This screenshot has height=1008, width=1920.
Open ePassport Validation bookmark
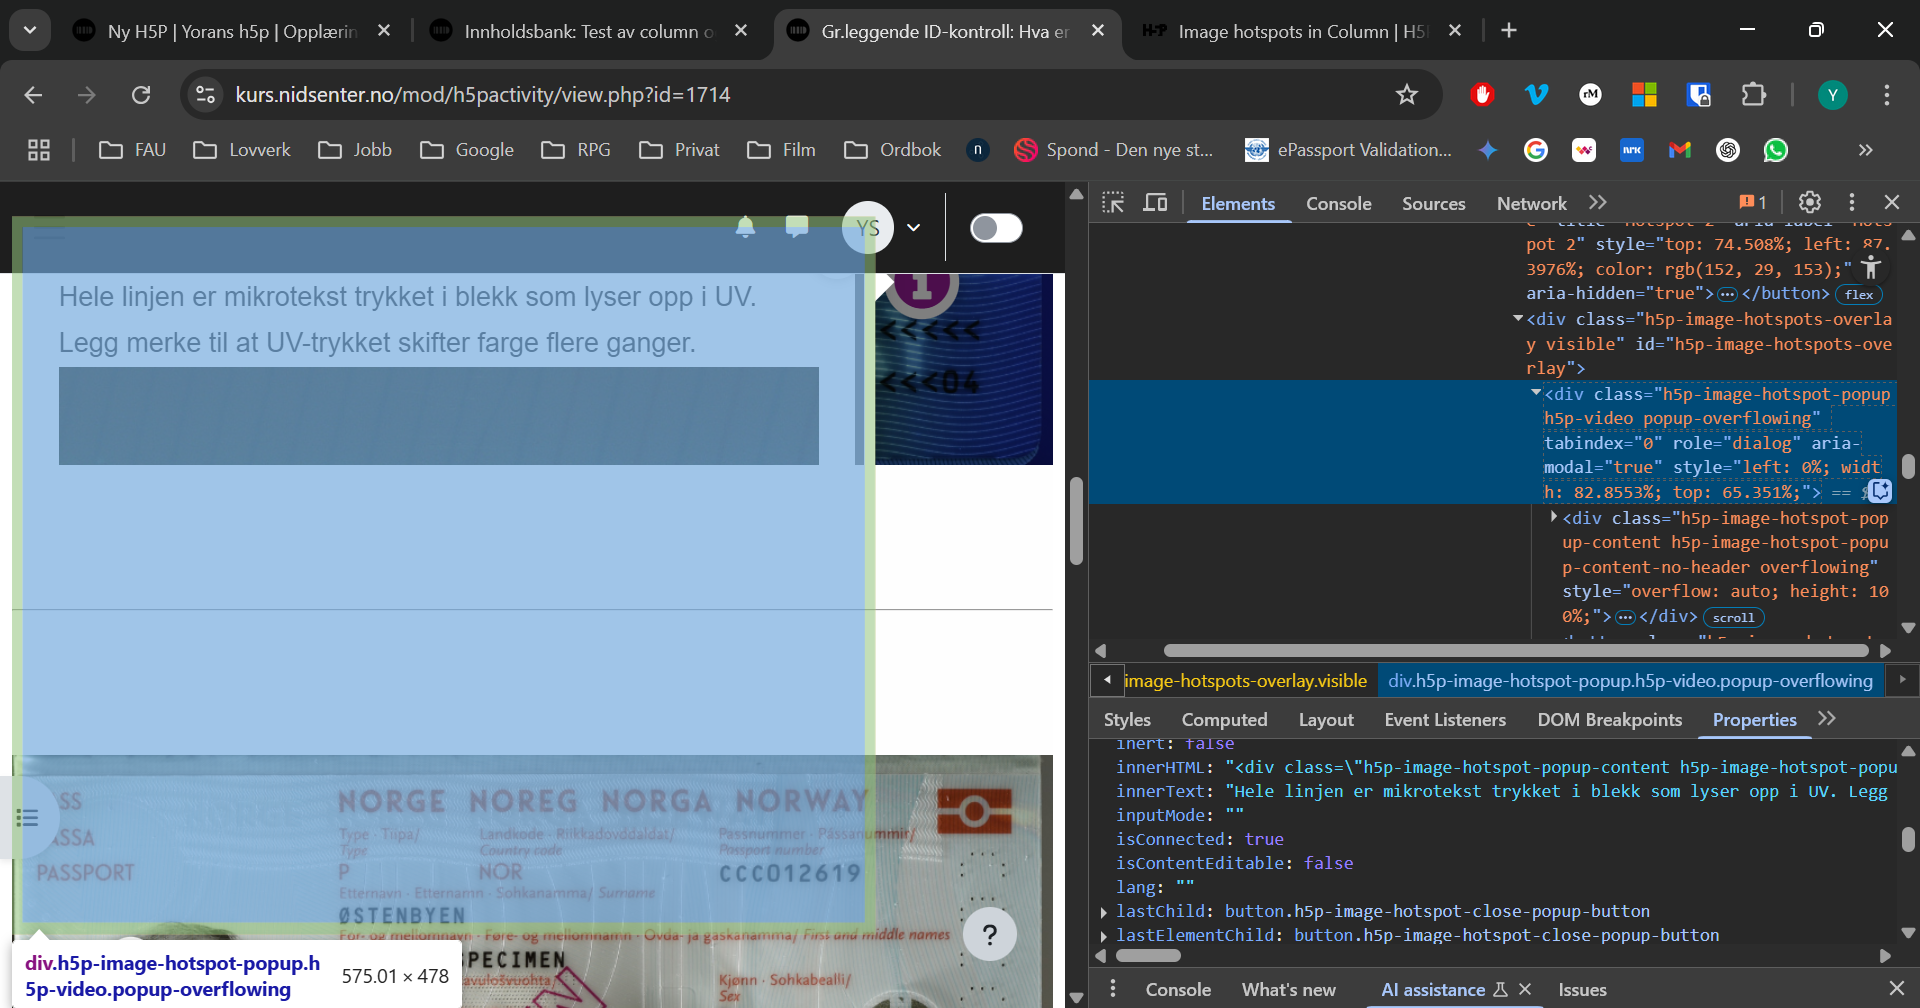click(1348, 150)
